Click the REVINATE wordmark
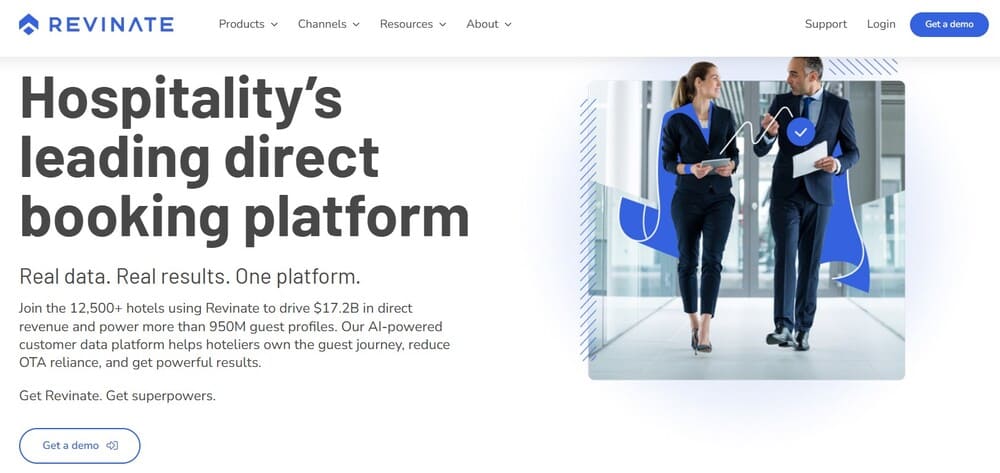This screenshot has width=1000, height=473. [111, 24]
